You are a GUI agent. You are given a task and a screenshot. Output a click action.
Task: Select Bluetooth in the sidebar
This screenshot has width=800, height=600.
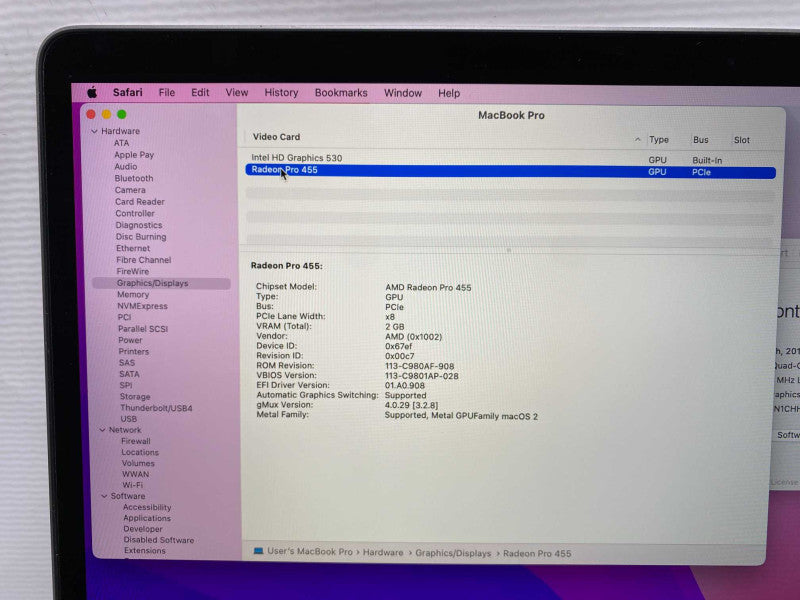(134, 178)
